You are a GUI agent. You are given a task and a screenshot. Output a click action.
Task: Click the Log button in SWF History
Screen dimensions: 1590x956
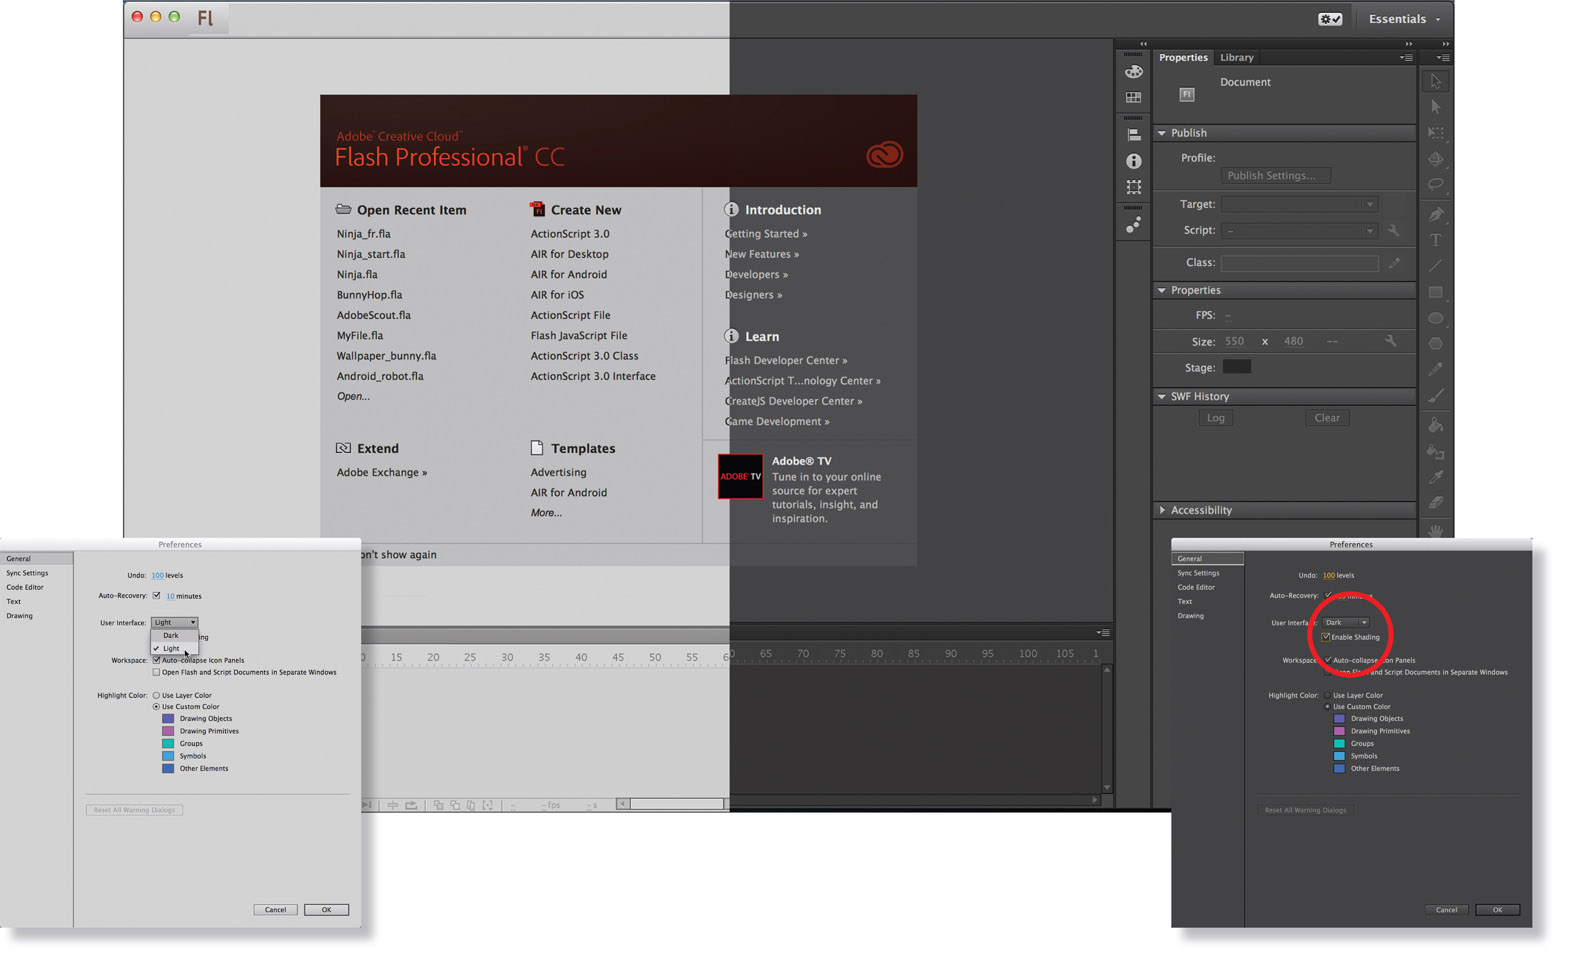click(x=1215, y=418)
